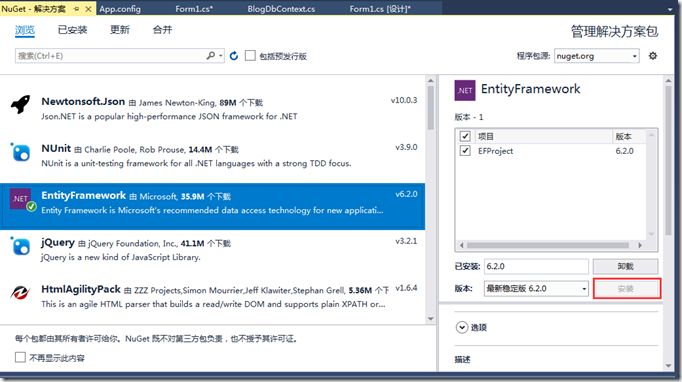Toggle the include prerelease checkbox
The width and height of the screenshot is (682, 382).
(x=250, y=56)
